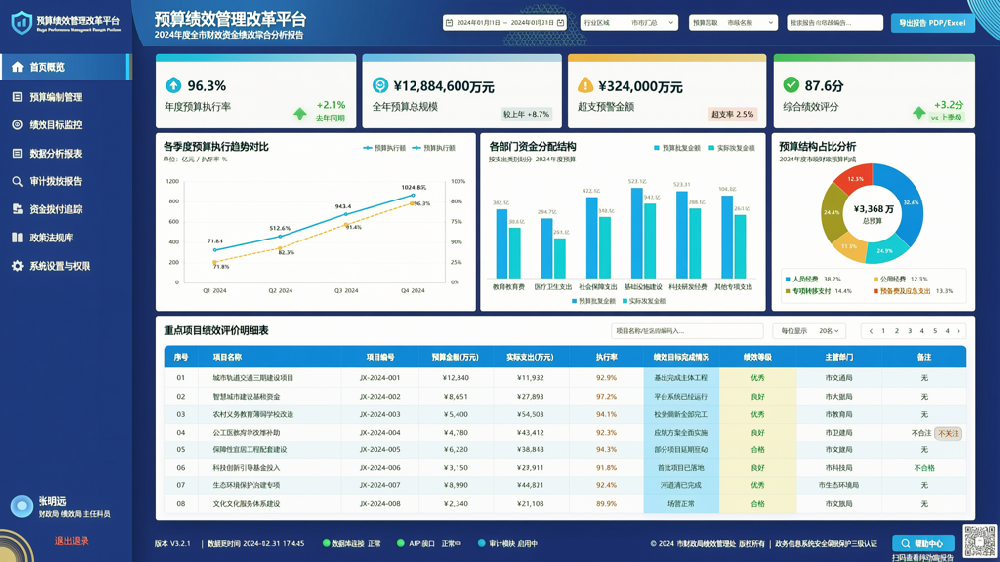
Task: Toggle the 专项转移支付 legend entry
Action: (x=808, y=291)
